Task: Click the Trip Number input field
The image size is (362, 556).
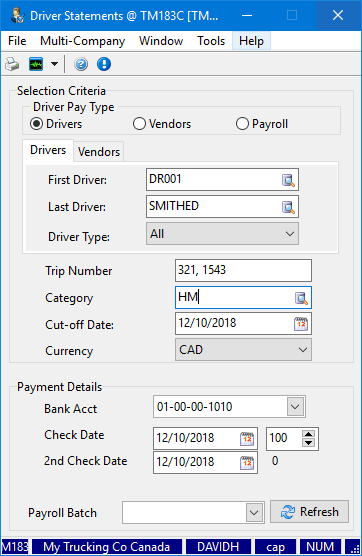Action: [243, 270]
